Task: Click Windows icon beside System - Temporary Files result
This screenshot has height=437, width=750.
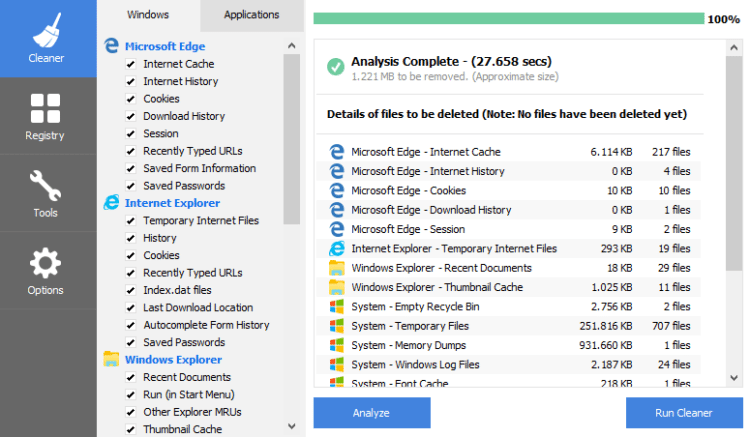Action: 337,326
